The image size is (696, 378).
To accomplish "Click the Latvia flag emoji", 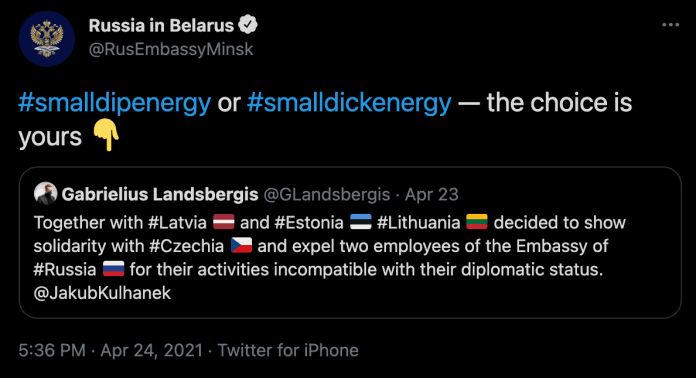I will coord(223,222).
